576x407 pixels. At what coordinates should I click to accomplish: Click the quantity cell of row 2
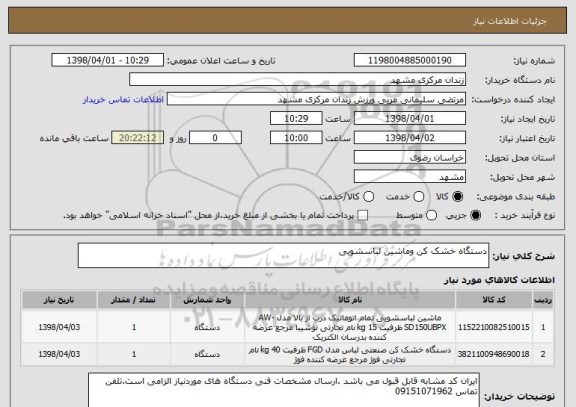[134, 354]
